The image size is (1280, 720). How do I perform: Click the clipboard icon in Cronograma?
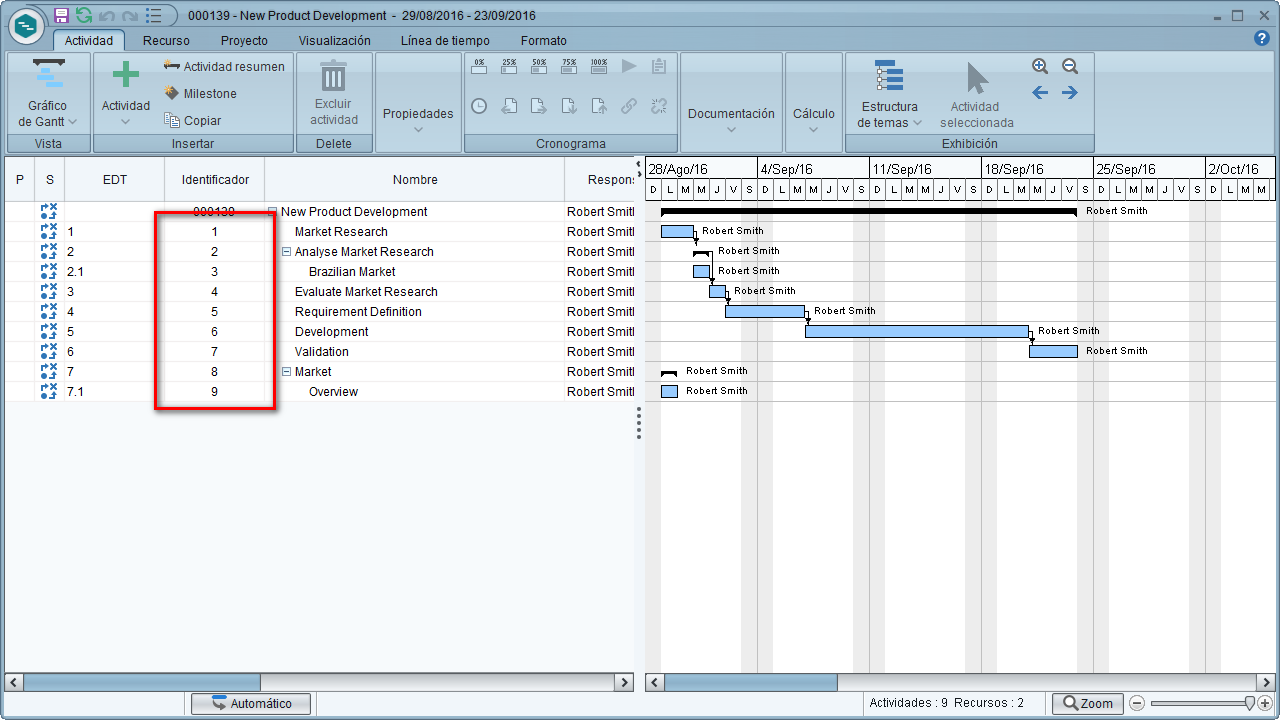(659, 66)
